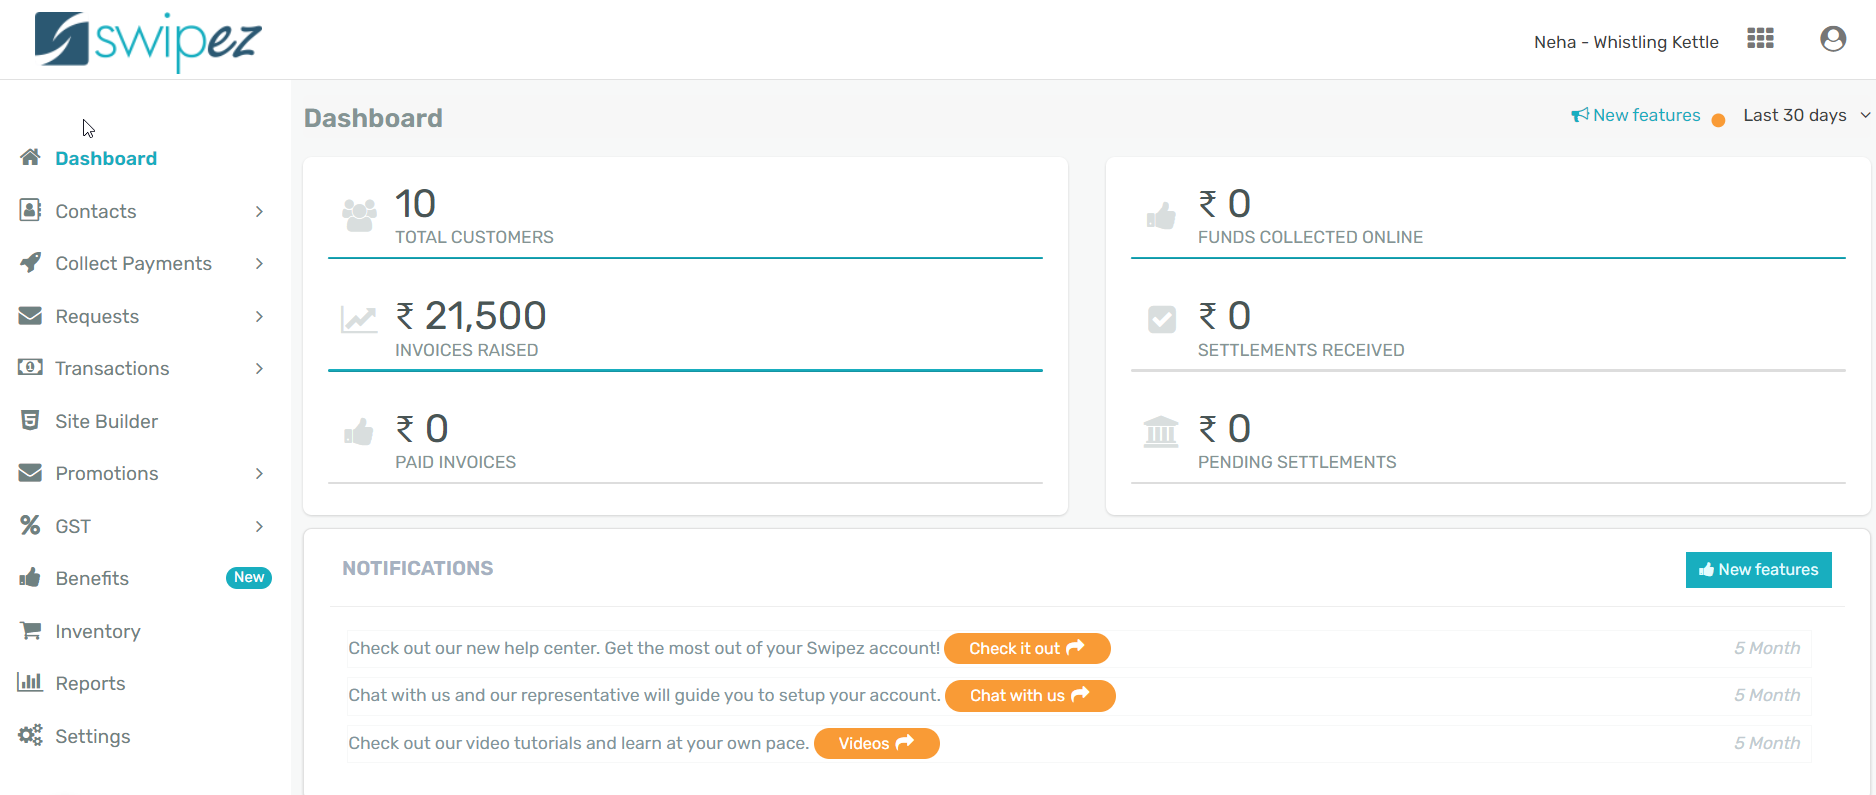The width and height of the screenshot is (1876, 795).
Task: Click the Invoices Raised line chart icon
Action: click(359, 319)
